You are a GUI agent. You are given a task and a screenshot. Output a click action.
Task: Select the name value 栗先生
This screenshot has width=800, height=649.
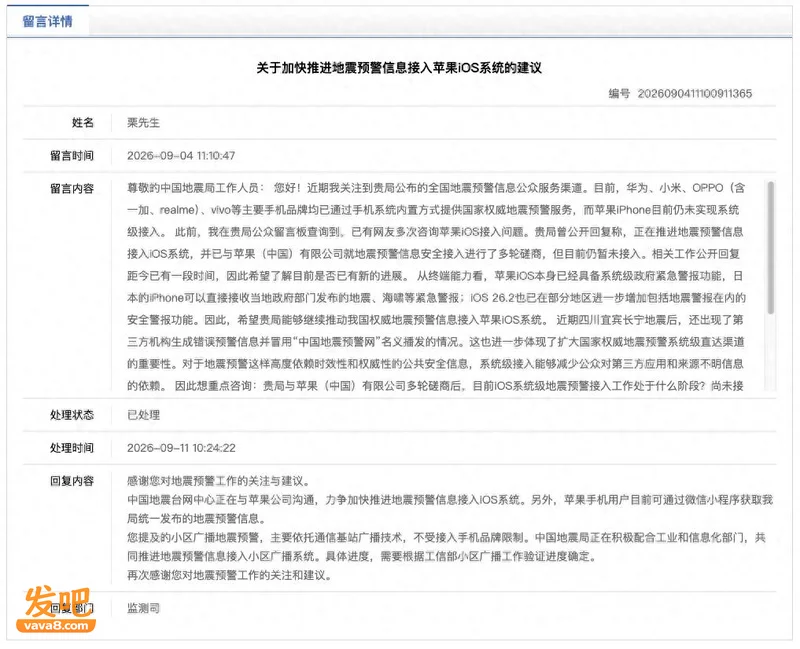tap(143, 122)
